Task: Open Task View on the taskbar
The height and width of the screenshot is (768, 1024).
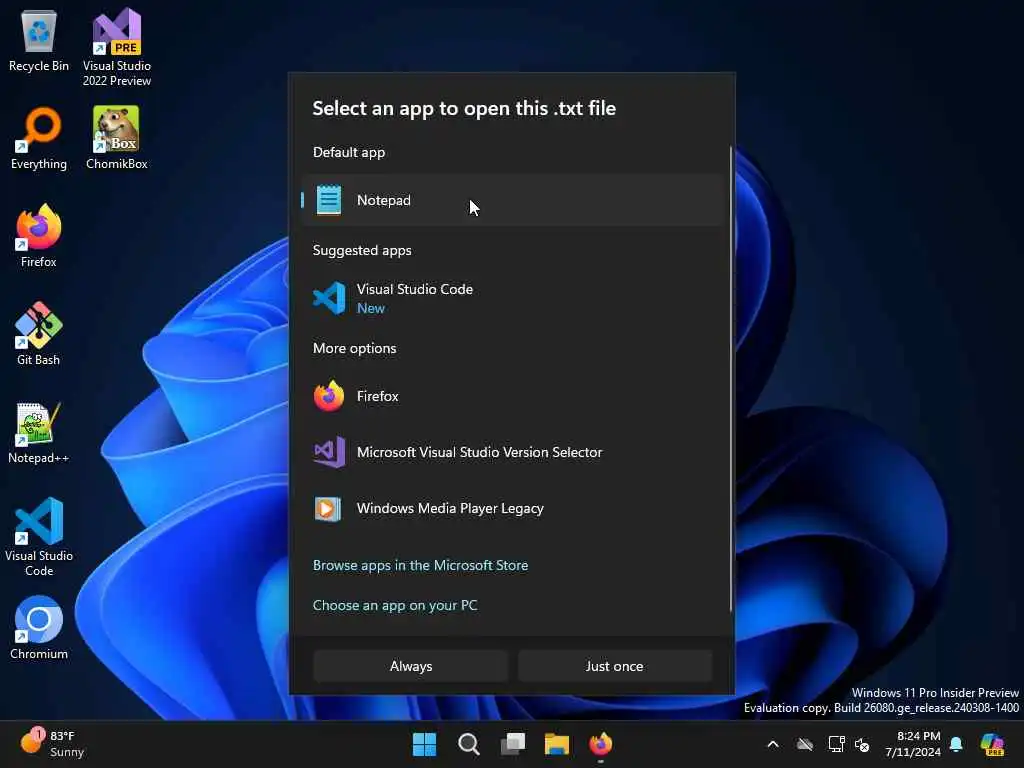Action: click(x=513, y=744)
